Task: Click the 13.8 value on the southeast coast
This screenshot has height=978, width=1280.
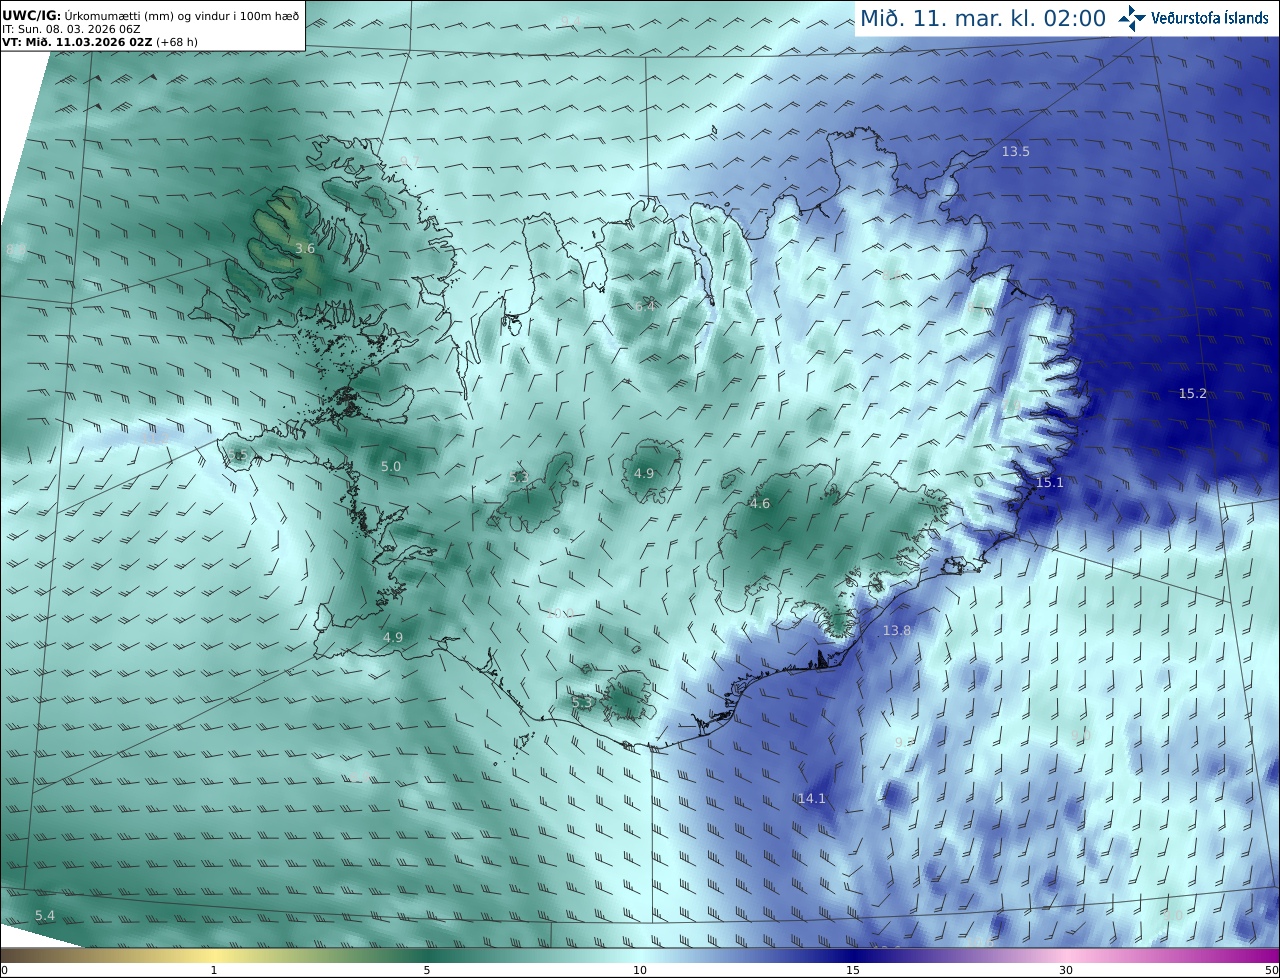Action: click(897, 630)
